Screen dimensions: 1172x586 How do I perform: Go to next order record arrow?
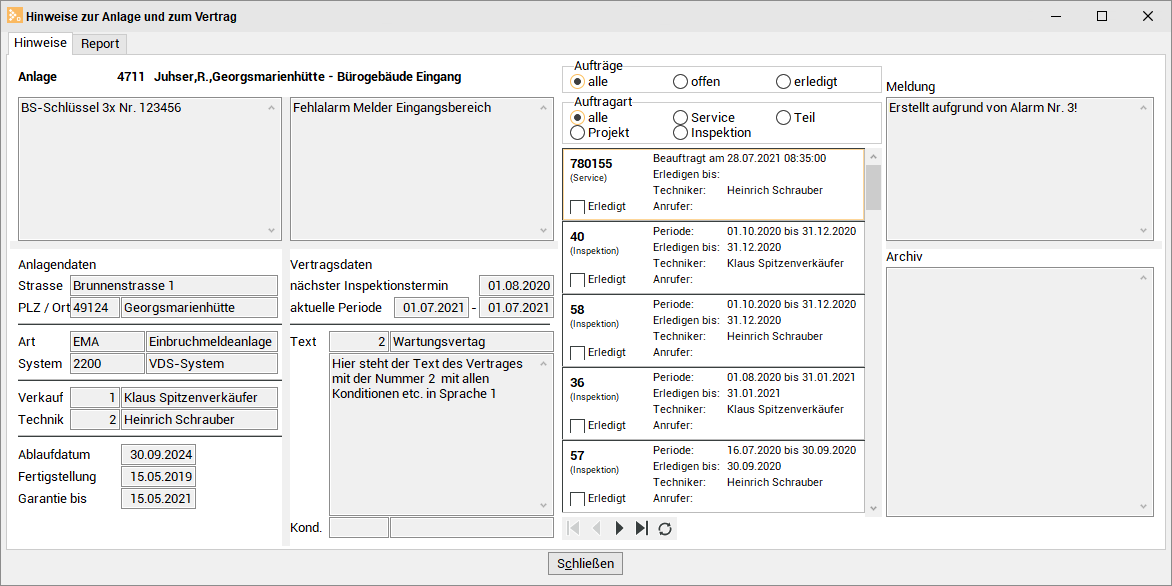click(x=619, y=528)
